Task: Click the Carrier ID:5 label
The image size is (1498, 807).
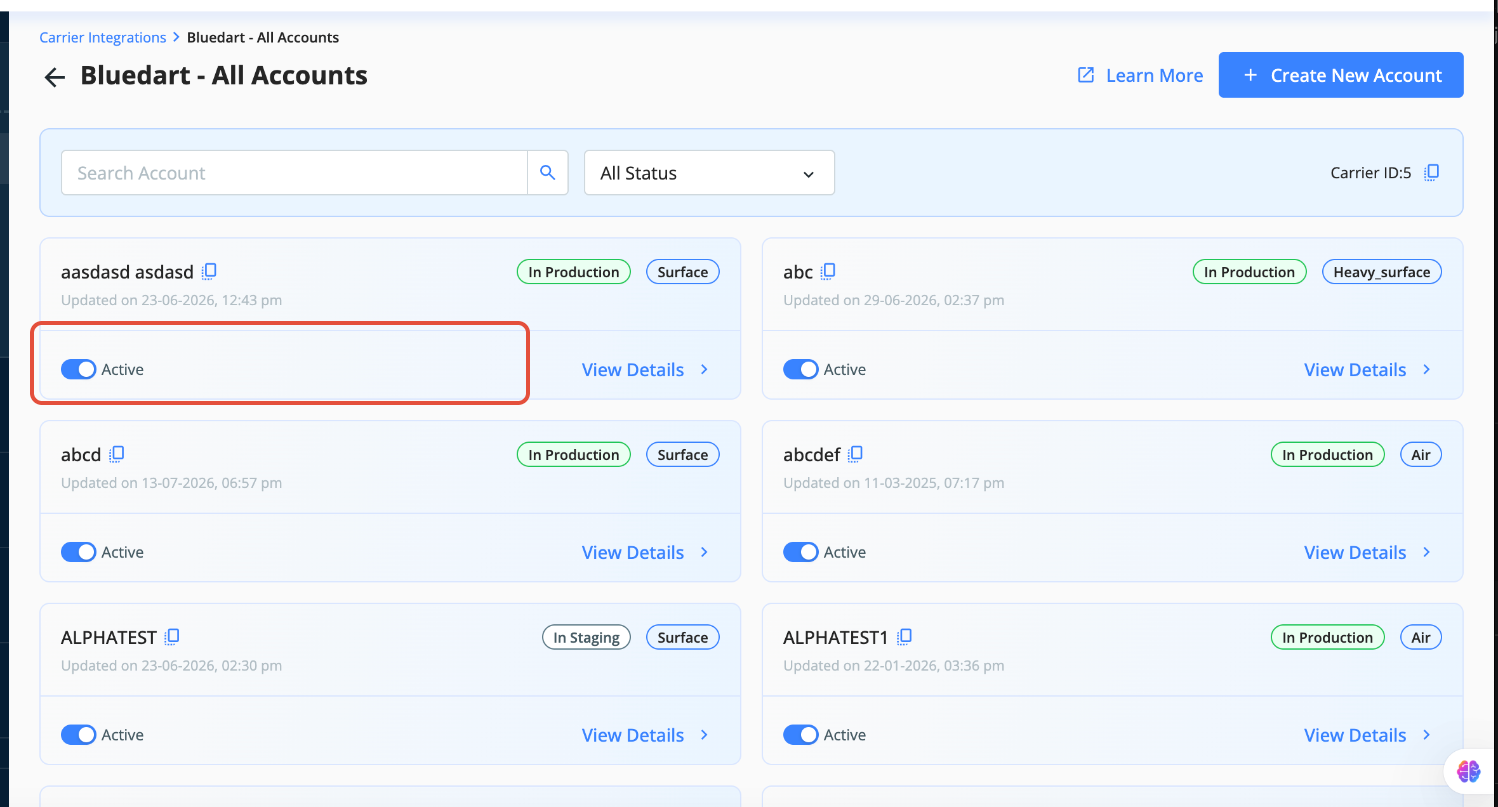Action: (1371, 173)
